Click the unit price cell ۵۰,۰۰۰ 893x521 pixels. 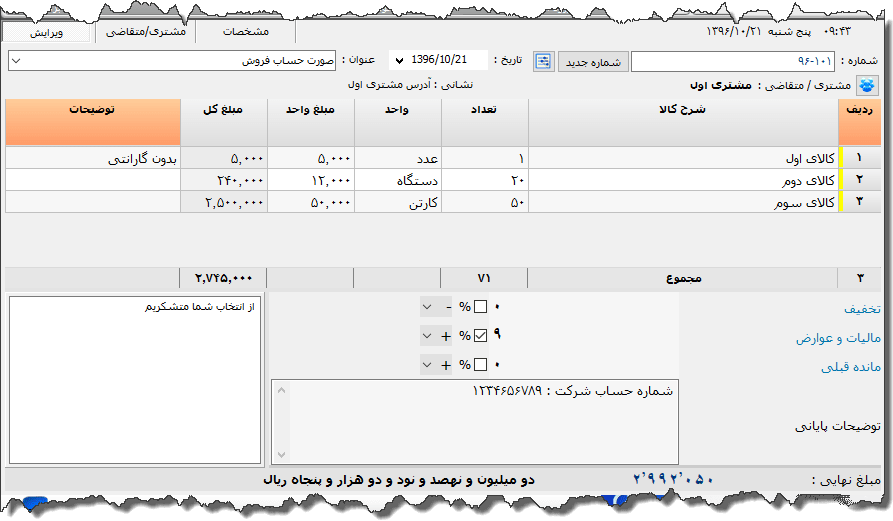[311, 202]
